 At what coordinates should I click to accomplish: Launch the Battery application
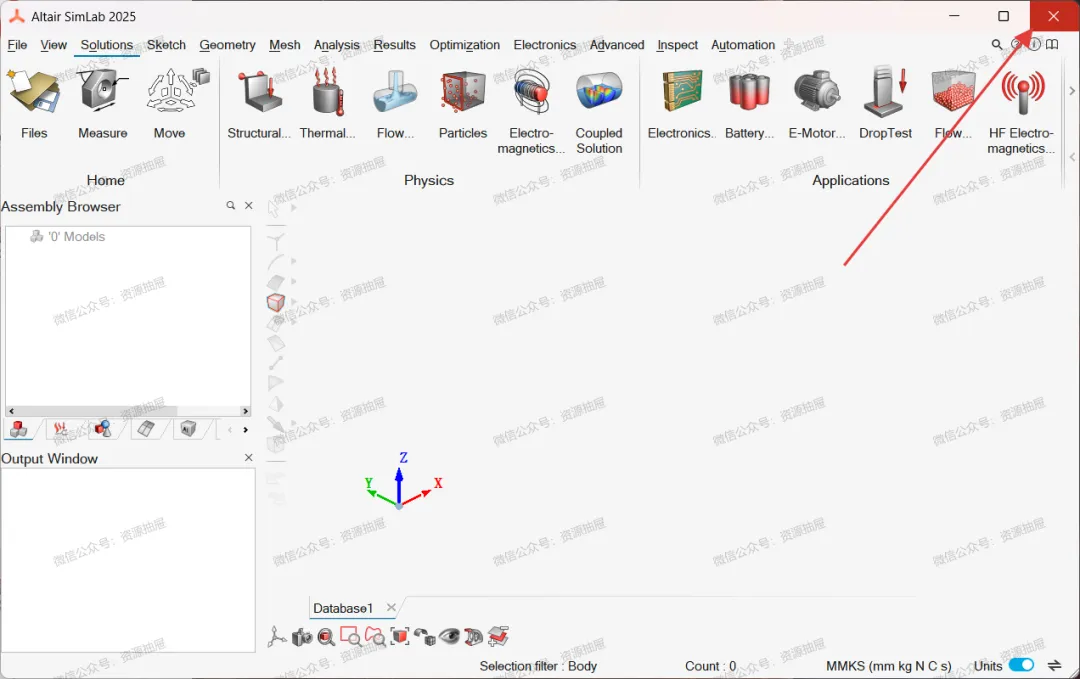click(749, 103)
